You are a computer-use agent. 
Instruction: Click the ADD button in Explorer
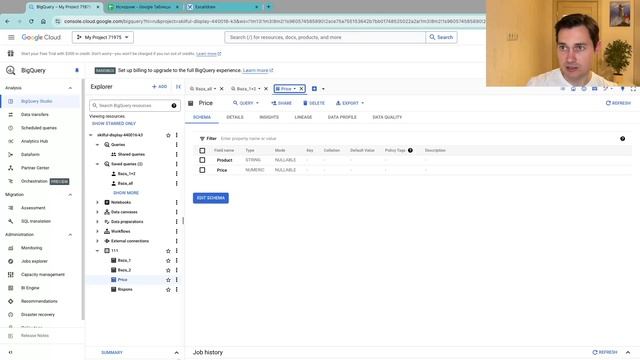pyautogui.click(x=160, y=87)
